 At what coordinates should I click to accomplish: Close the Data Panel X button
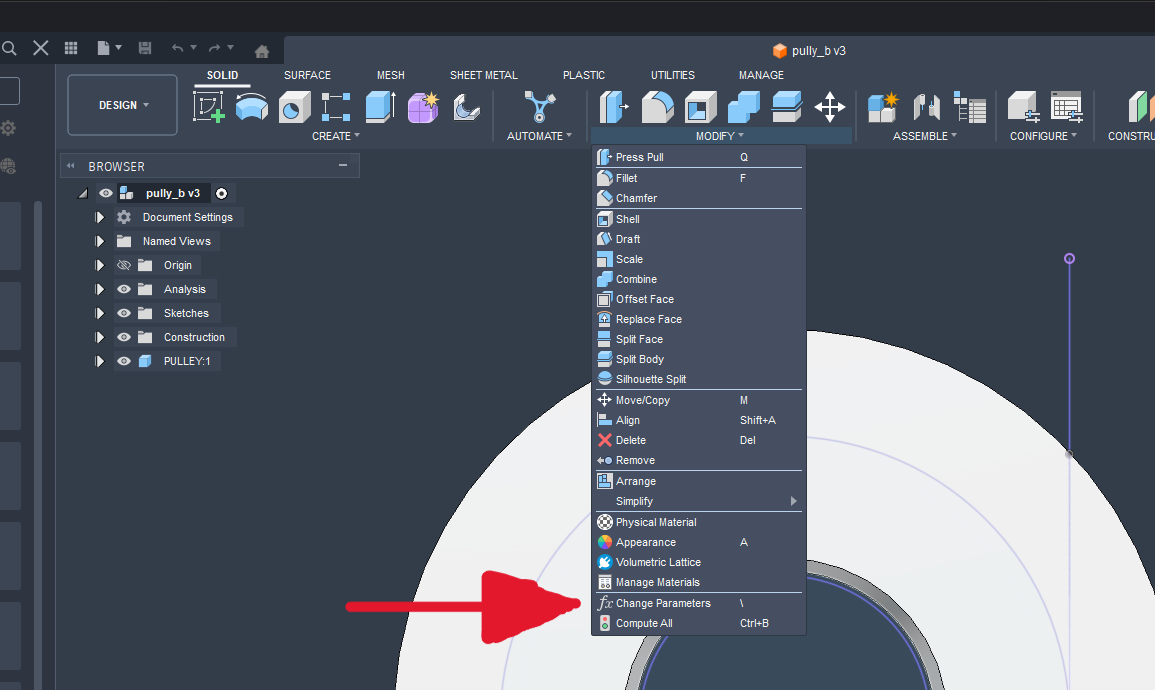click(41, 49)
